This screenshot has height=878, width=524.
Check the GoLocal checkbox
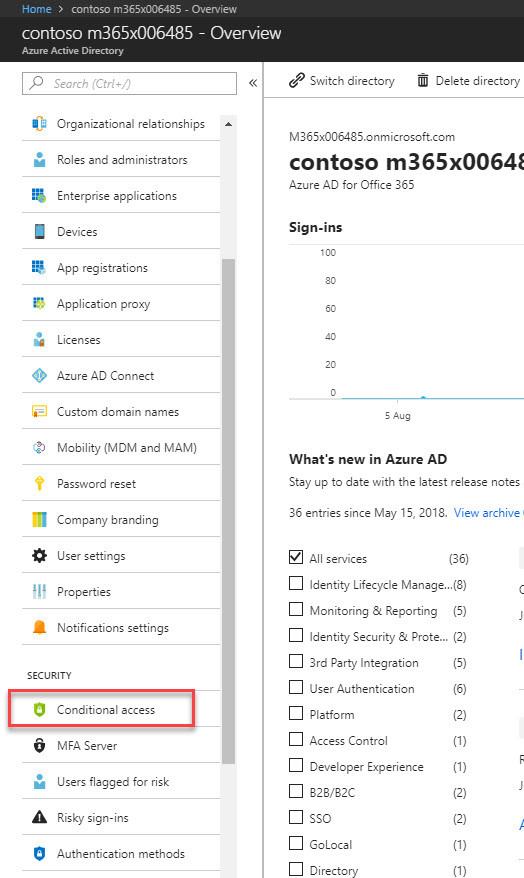pos(296,843)
